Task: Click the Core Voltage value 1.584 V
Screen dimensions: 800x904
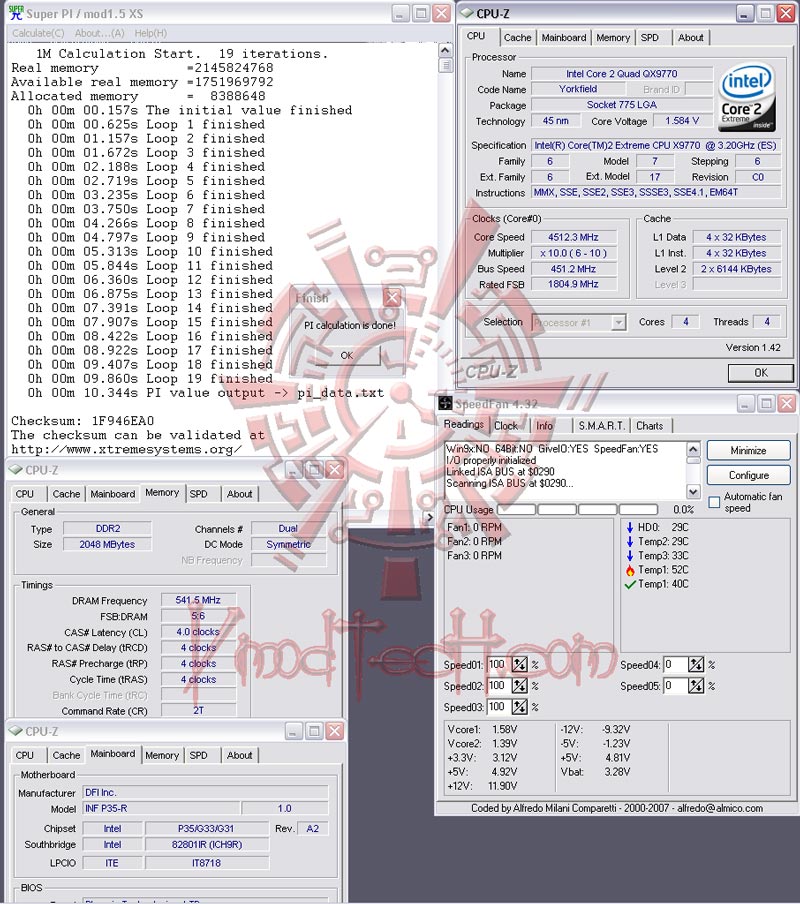Action: (682, 121)
